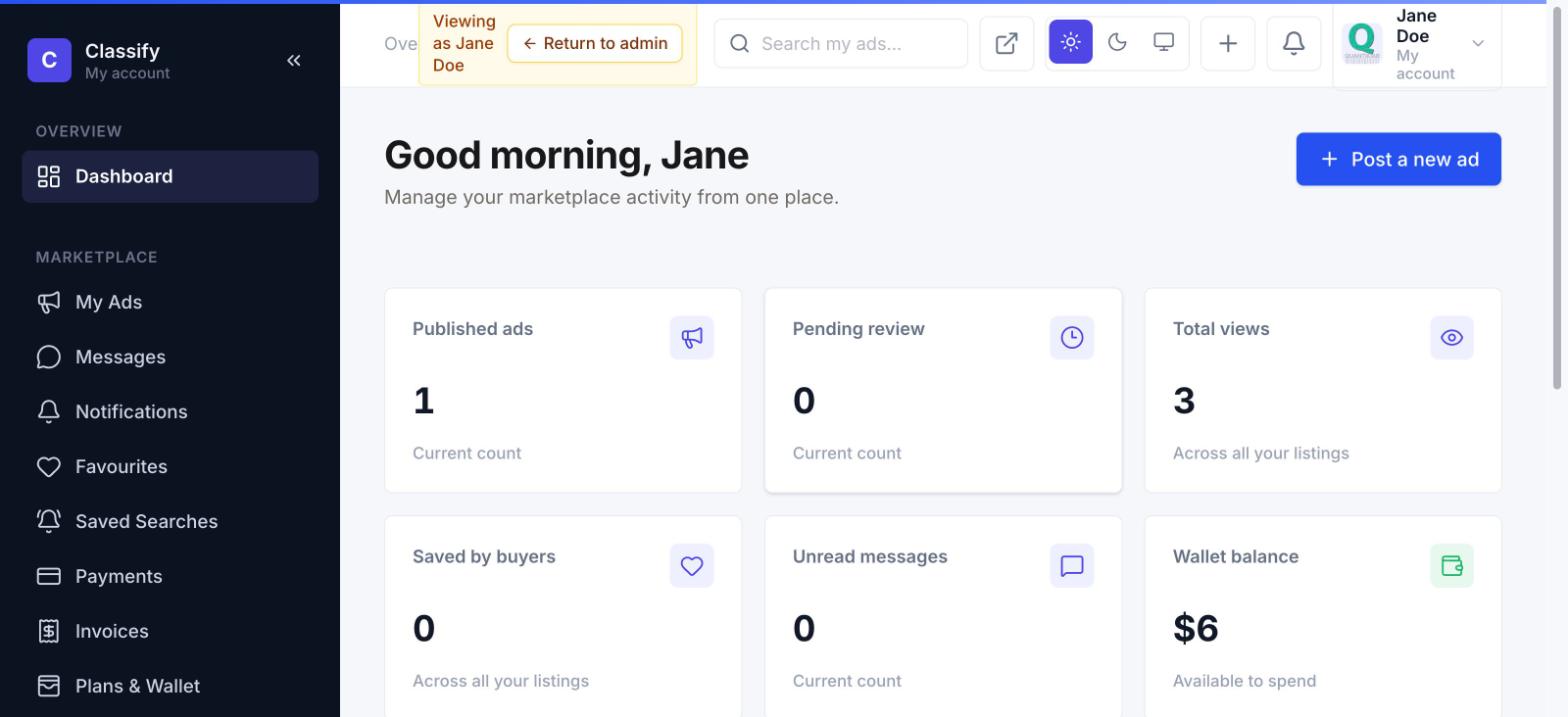Collapse the sidebar with double chevron

[293, 61]
